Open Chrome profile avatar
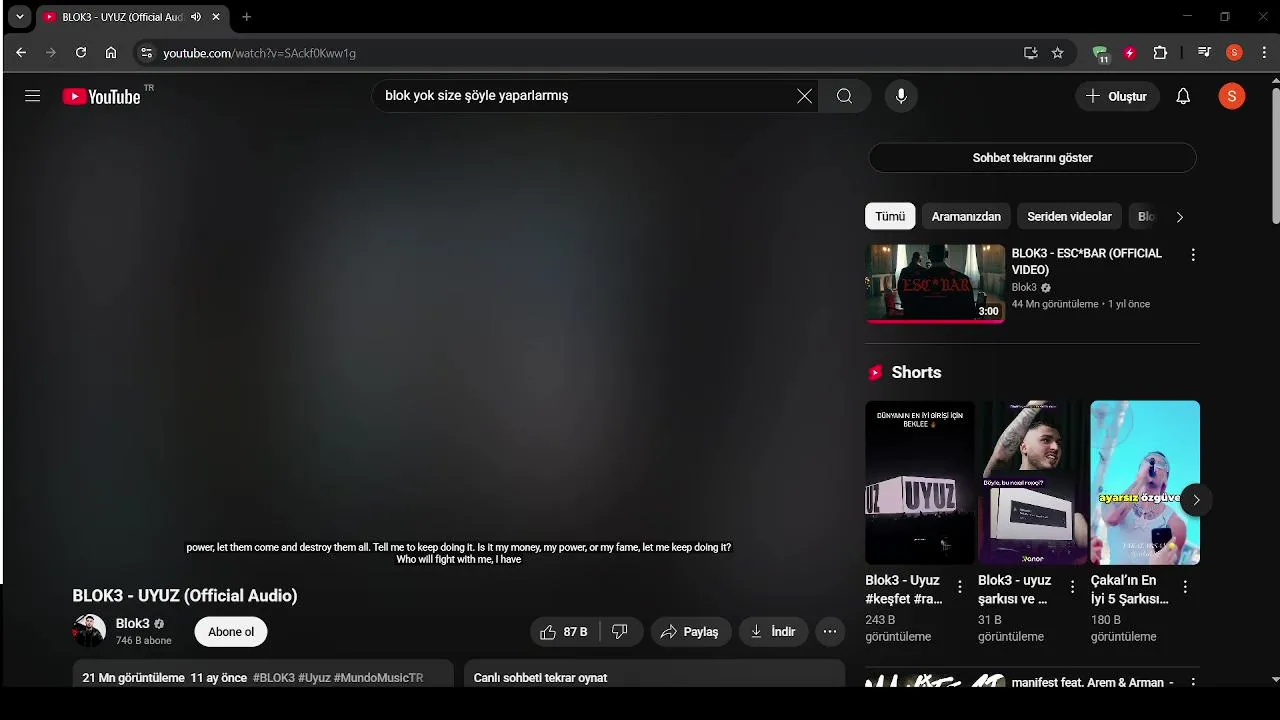This screenshot has width=1280, height=720. click(x=1234, y=53)
